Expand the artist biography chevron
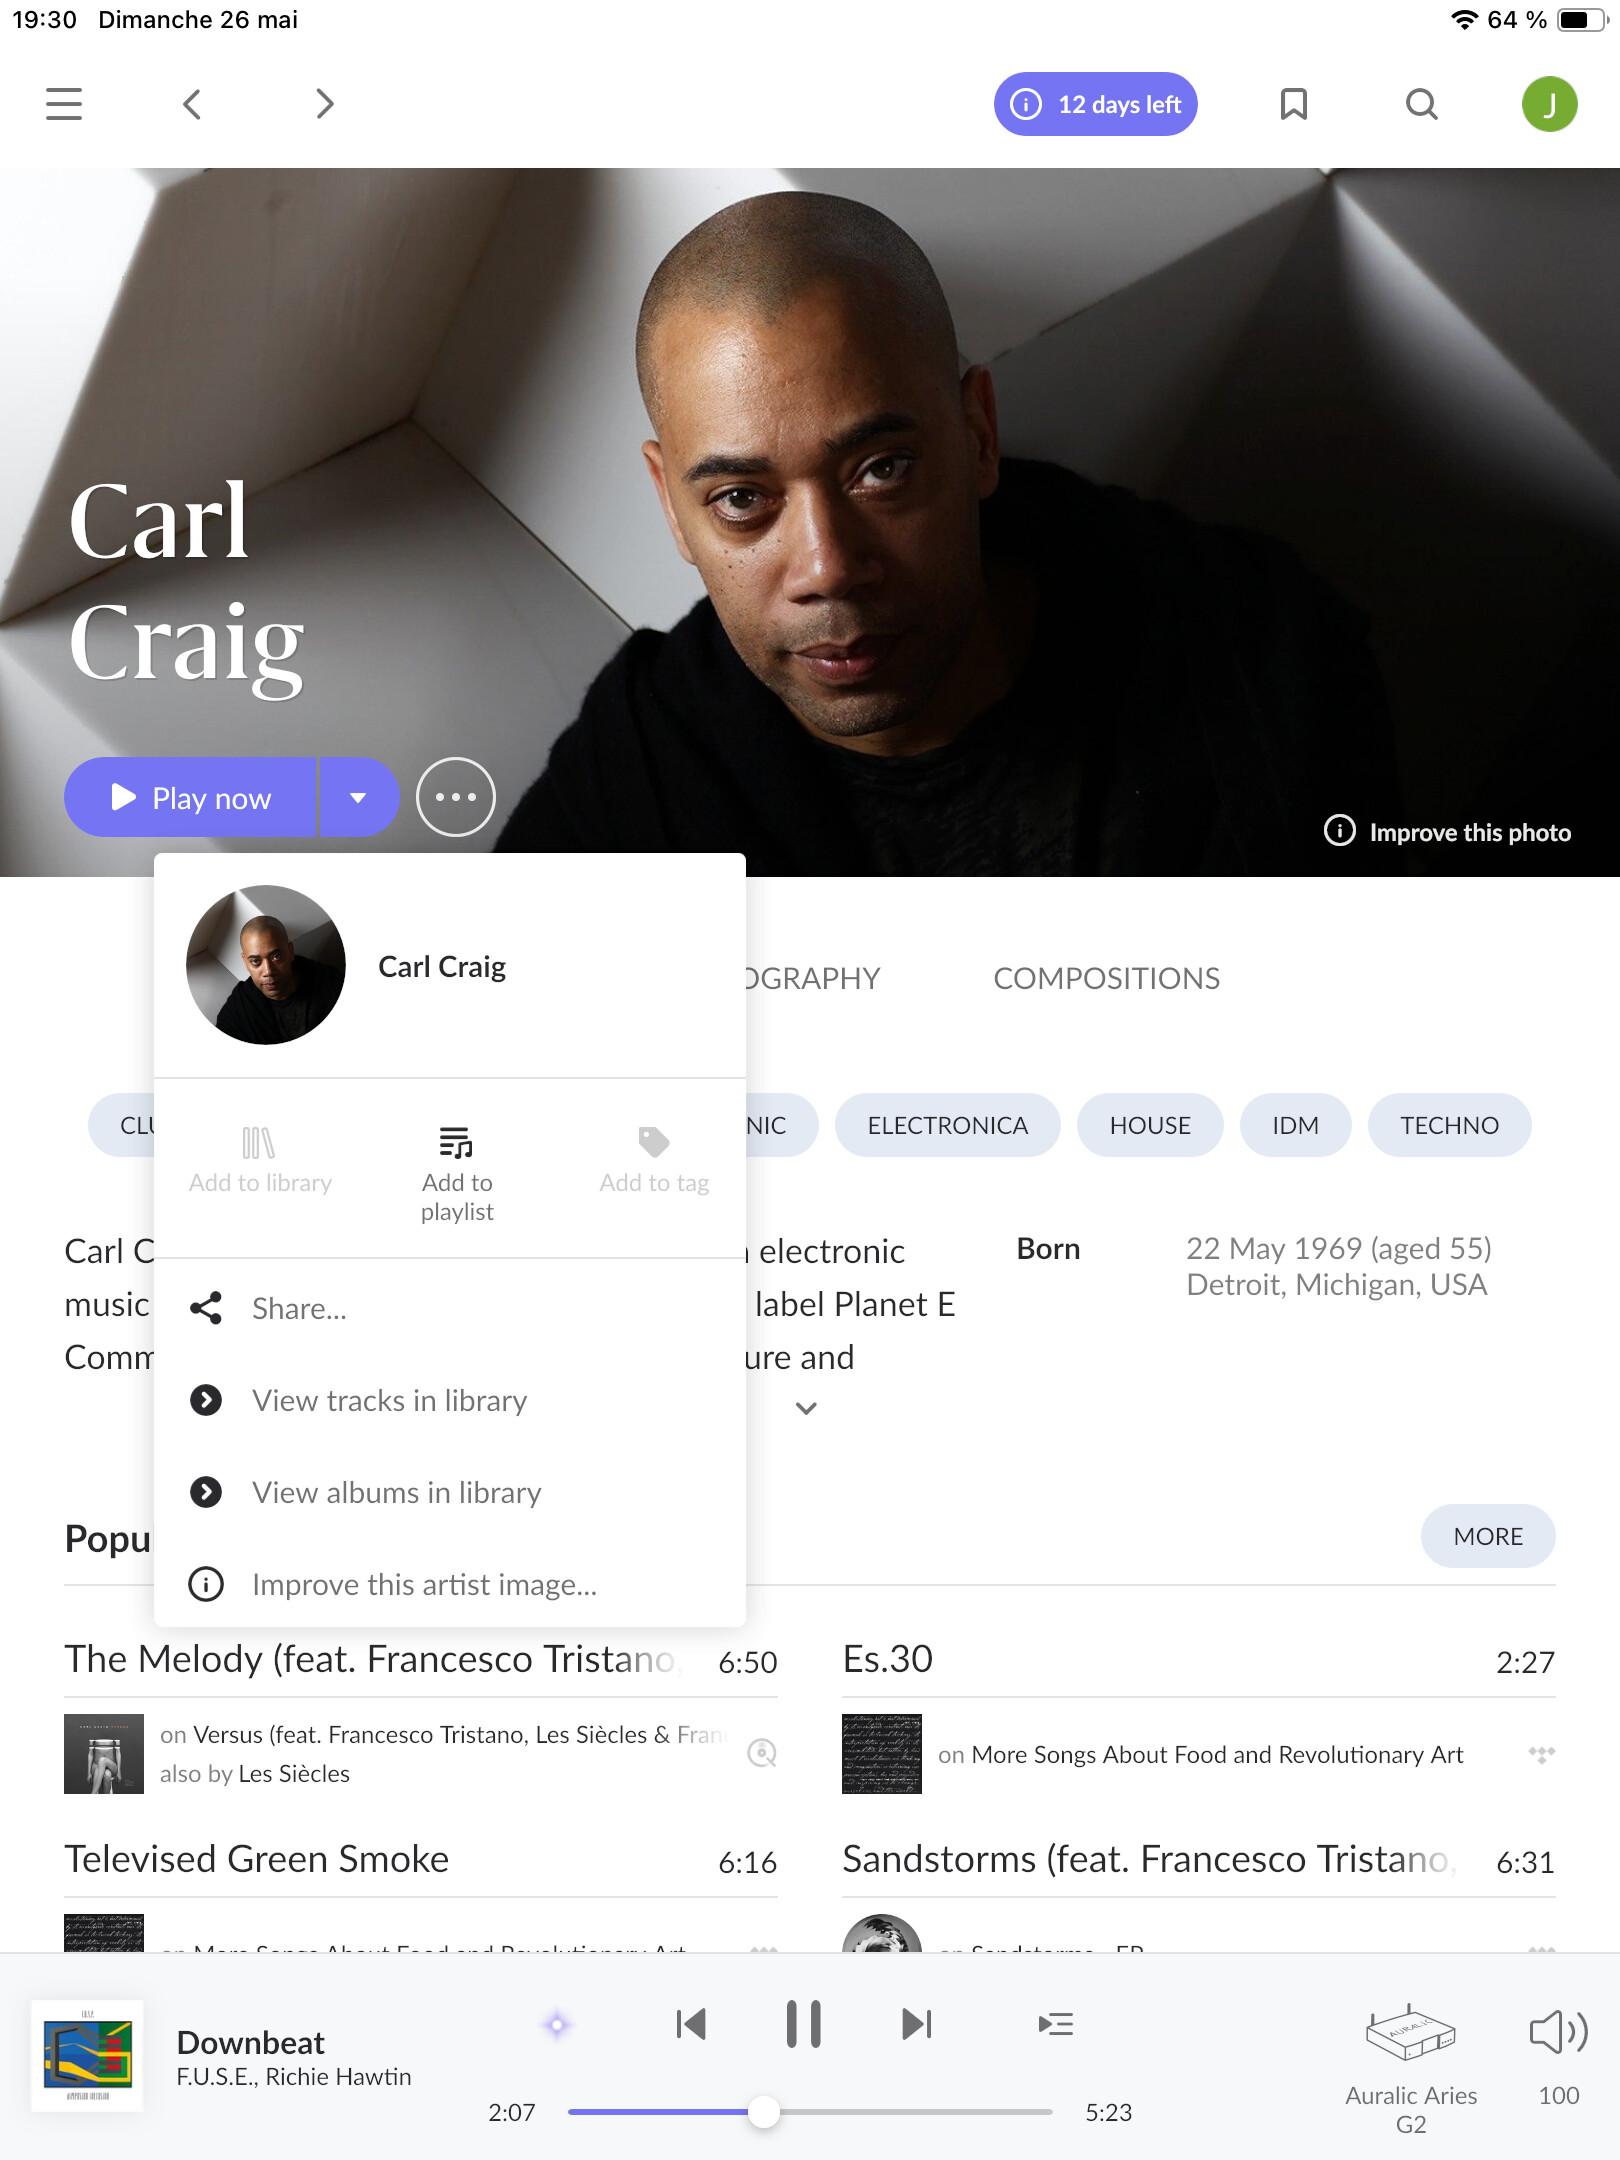This screenshot has height=2160, width=1620. [x=806, y=1408]
